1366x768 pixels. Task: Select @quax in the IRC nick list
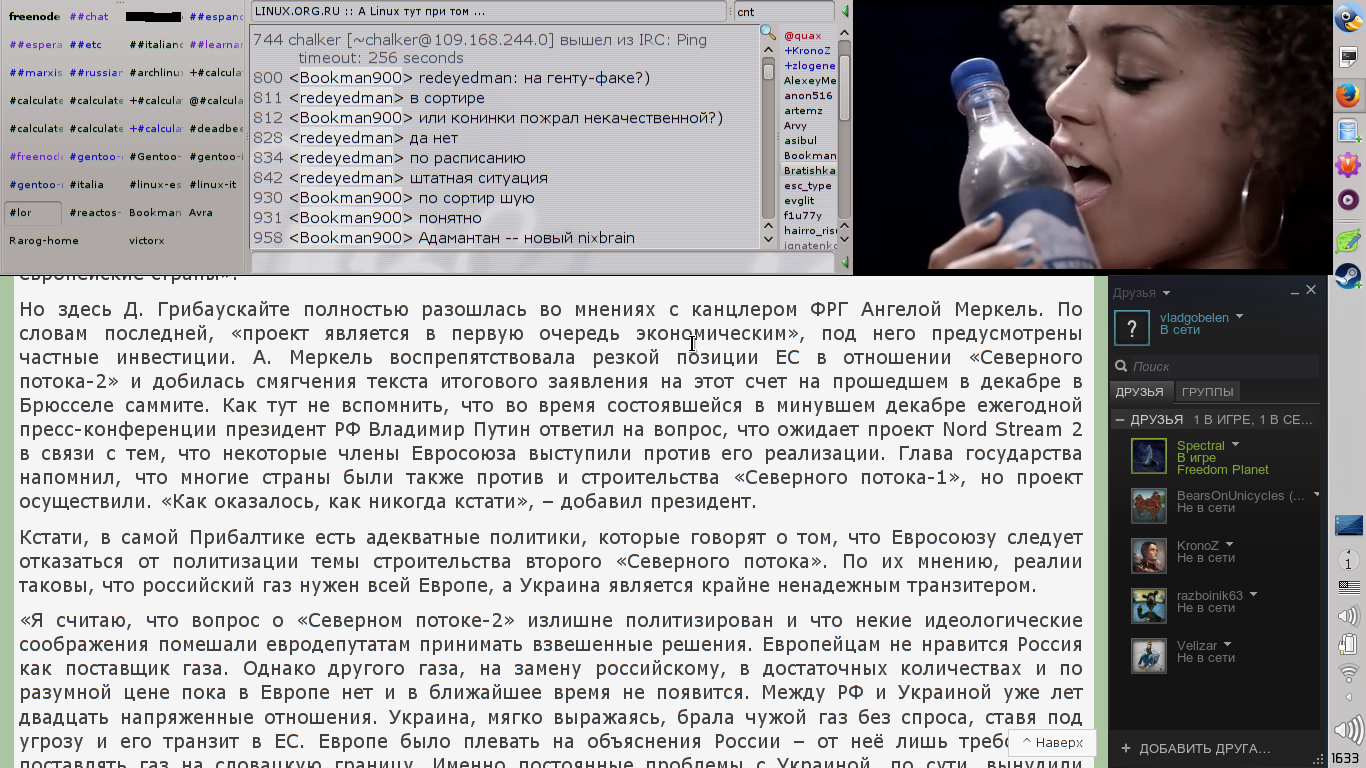802,36
